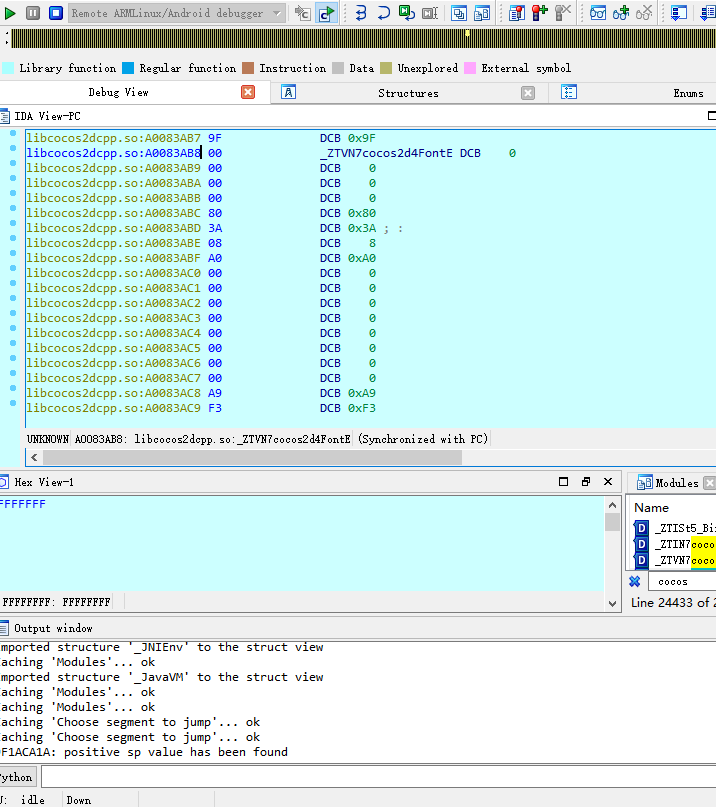Click the Output window title icon
716x807 pixels.
click(5, 628)
